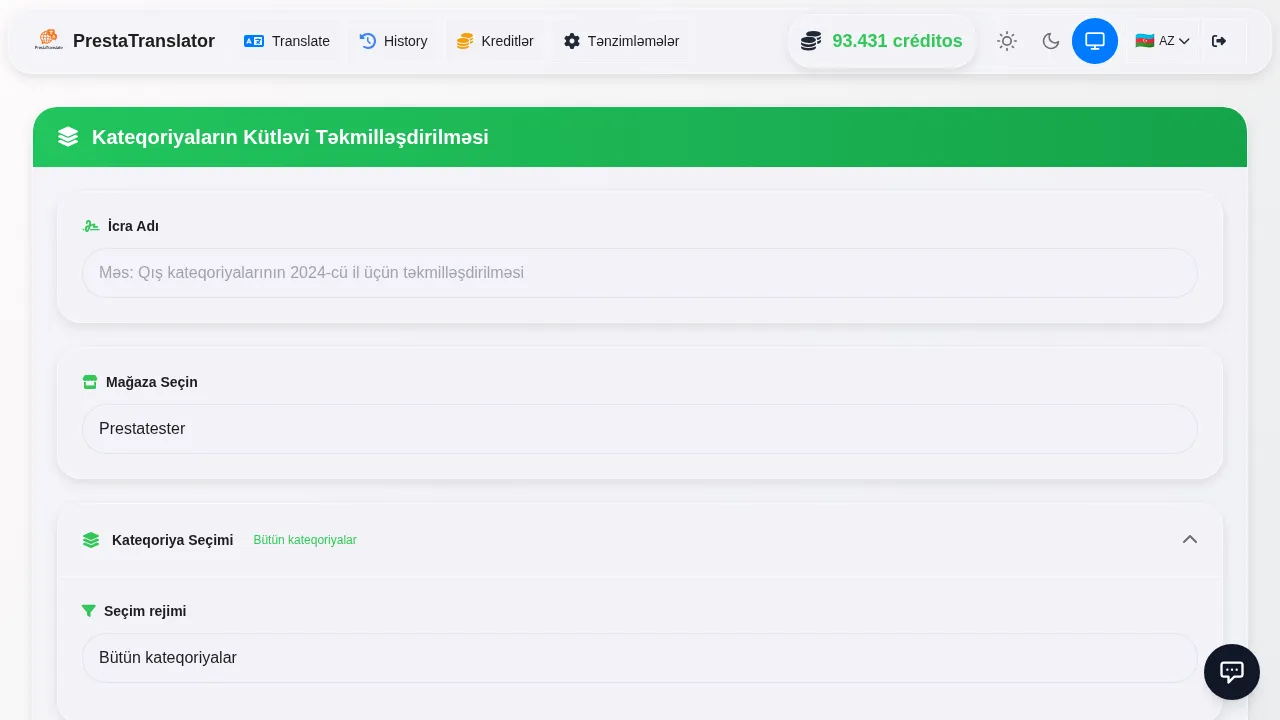Toggle the monitor theme mode button
Viewport: 1280px width, 720px height.
(1095, 41)
